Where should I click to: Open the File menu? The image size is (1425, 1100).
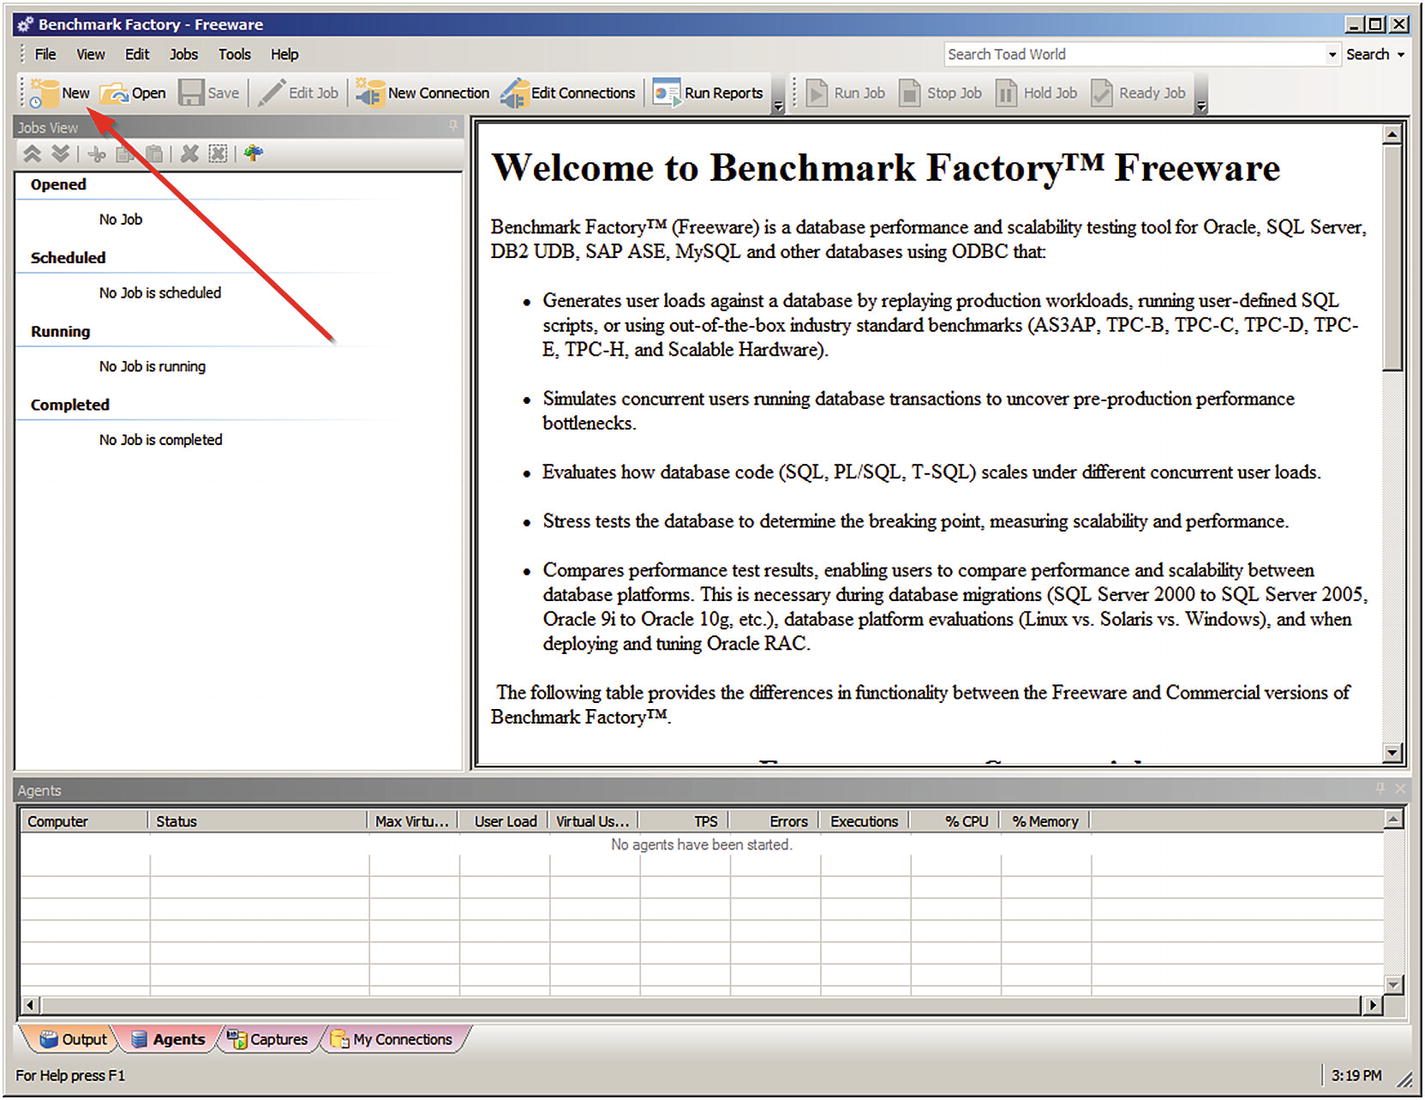(45, 54)
